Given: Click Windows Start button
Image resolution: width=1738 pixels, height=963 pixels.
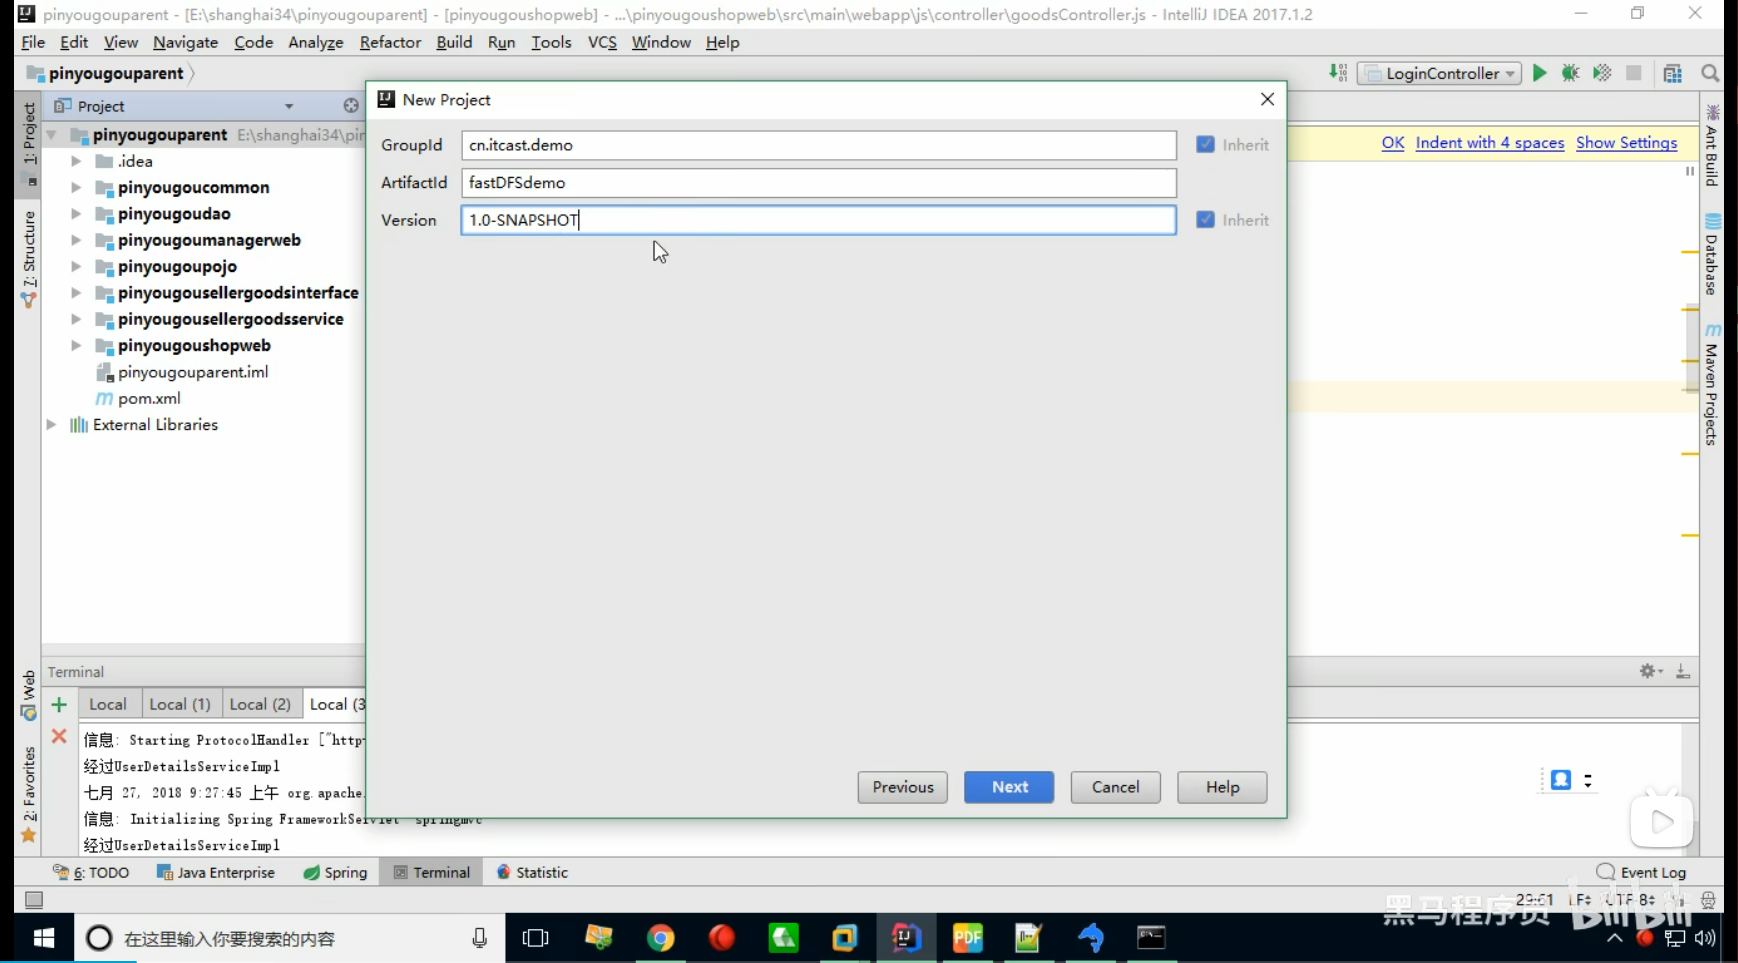Looking at the screenshot, I should [x=44, y=938].
